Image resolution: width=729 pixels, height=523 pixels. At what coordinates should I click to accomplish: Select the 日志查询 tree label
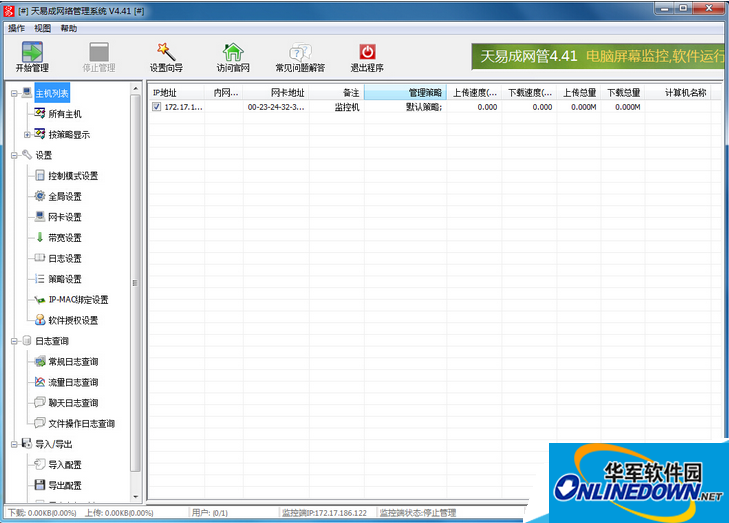[x=52, y=341]
